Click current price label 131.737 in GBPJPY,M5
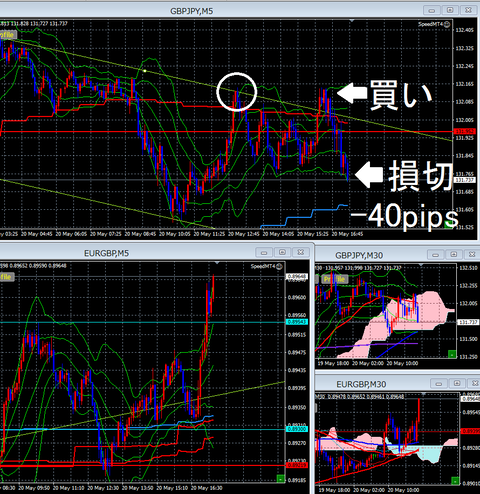The image size is (480, 494). click(x=465, y=180)
